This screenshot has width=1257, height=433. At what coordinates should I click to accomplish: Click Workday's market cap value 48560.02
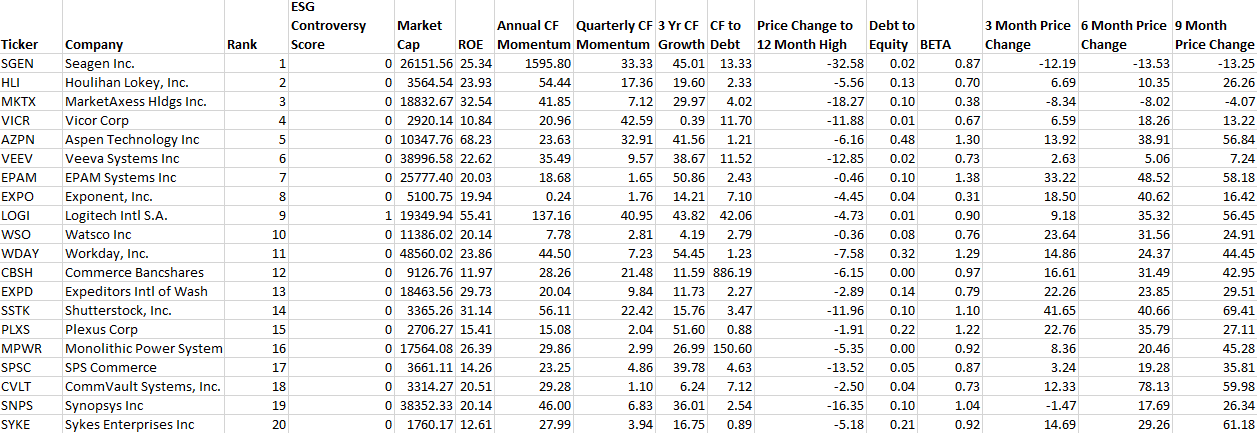click(x=425, y=253)
